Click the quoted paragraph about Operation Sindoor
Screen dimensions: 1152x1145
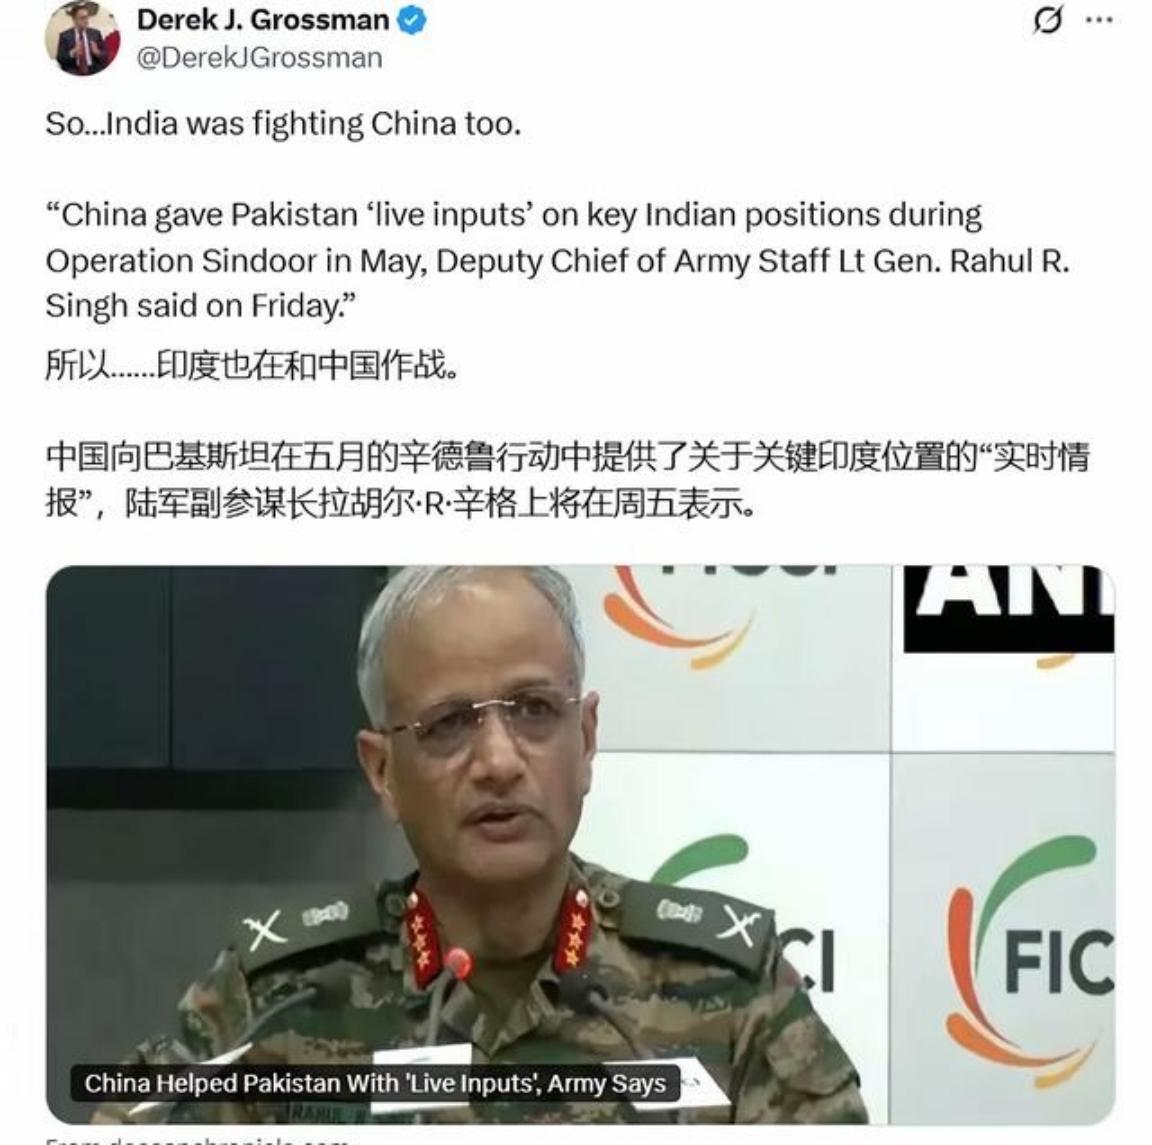tap(557, 260)
